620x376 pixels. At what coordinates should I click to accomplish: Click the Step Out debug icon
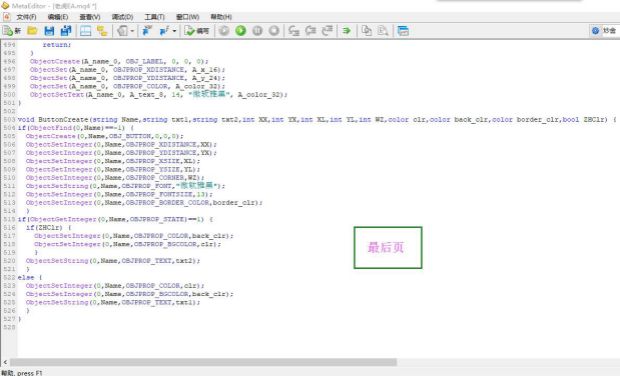pyautogui.click(x=327, y=31)
